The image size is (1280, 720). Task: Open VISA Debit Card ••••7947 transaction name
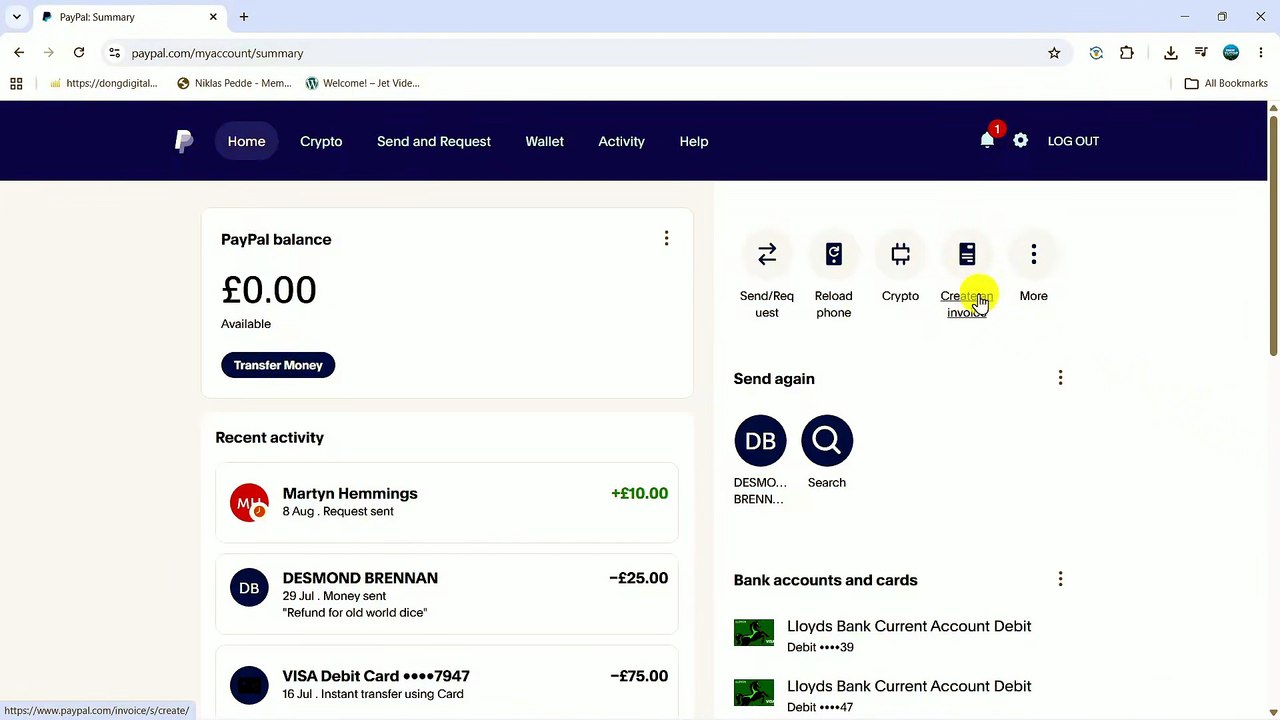(x=376, y=676)
